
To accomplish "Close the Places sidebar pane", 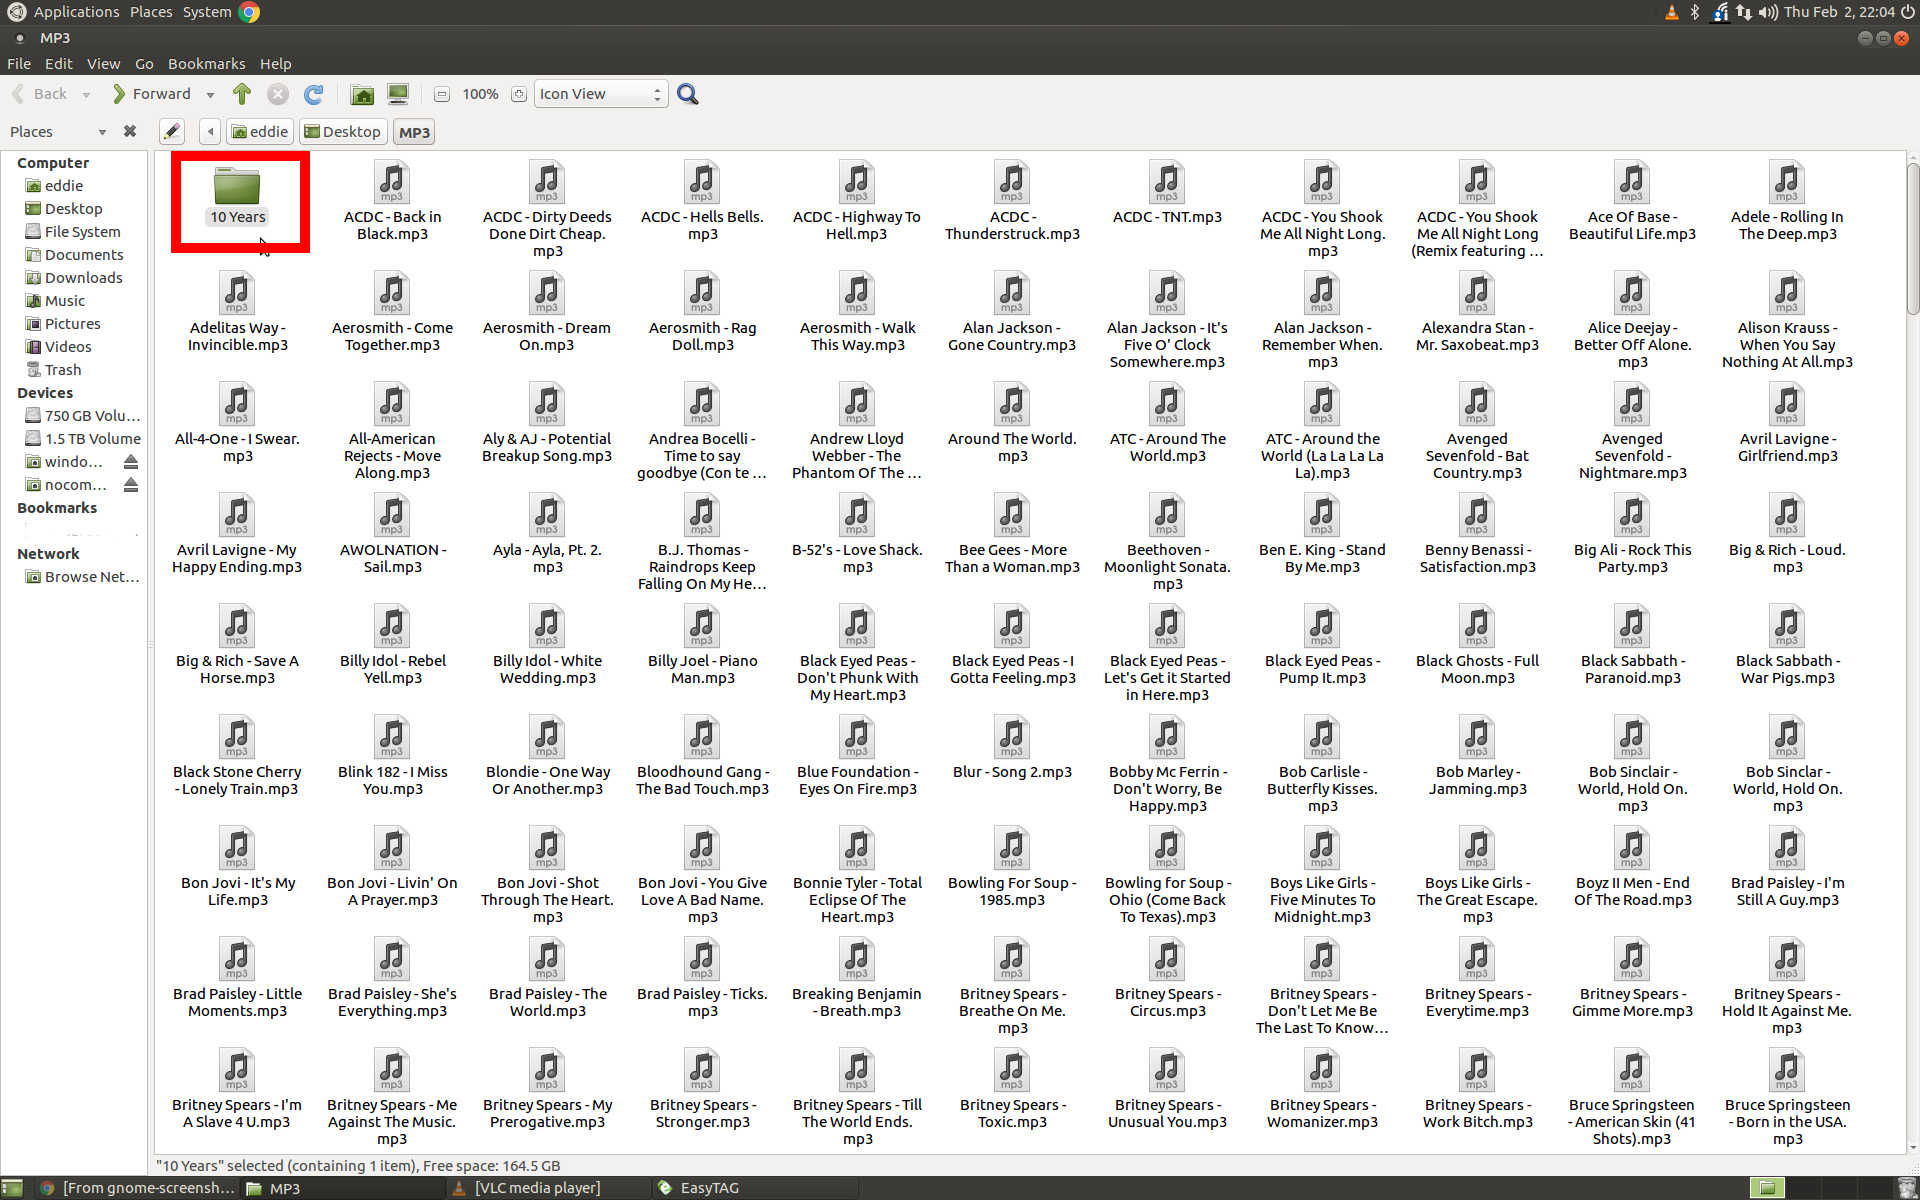I will pyautogui.click(x=129, y=131).
